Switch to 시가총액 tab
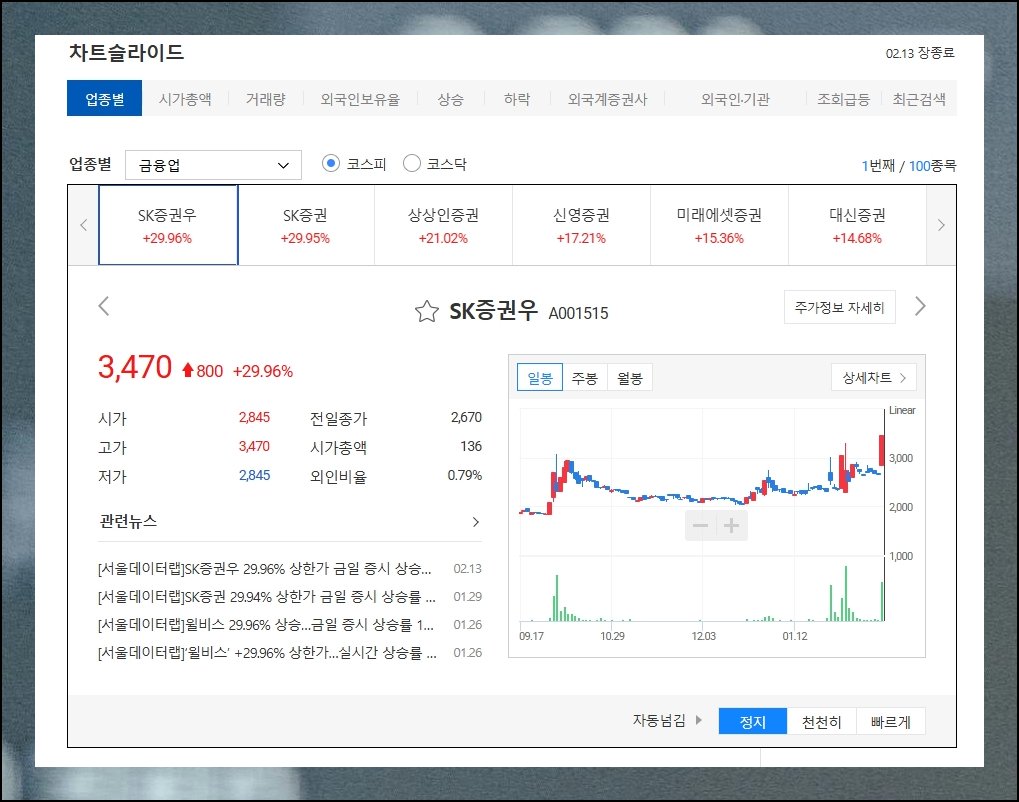This screenshot has height=802, width=1019. pyautogui.click(x=185, y=99)
